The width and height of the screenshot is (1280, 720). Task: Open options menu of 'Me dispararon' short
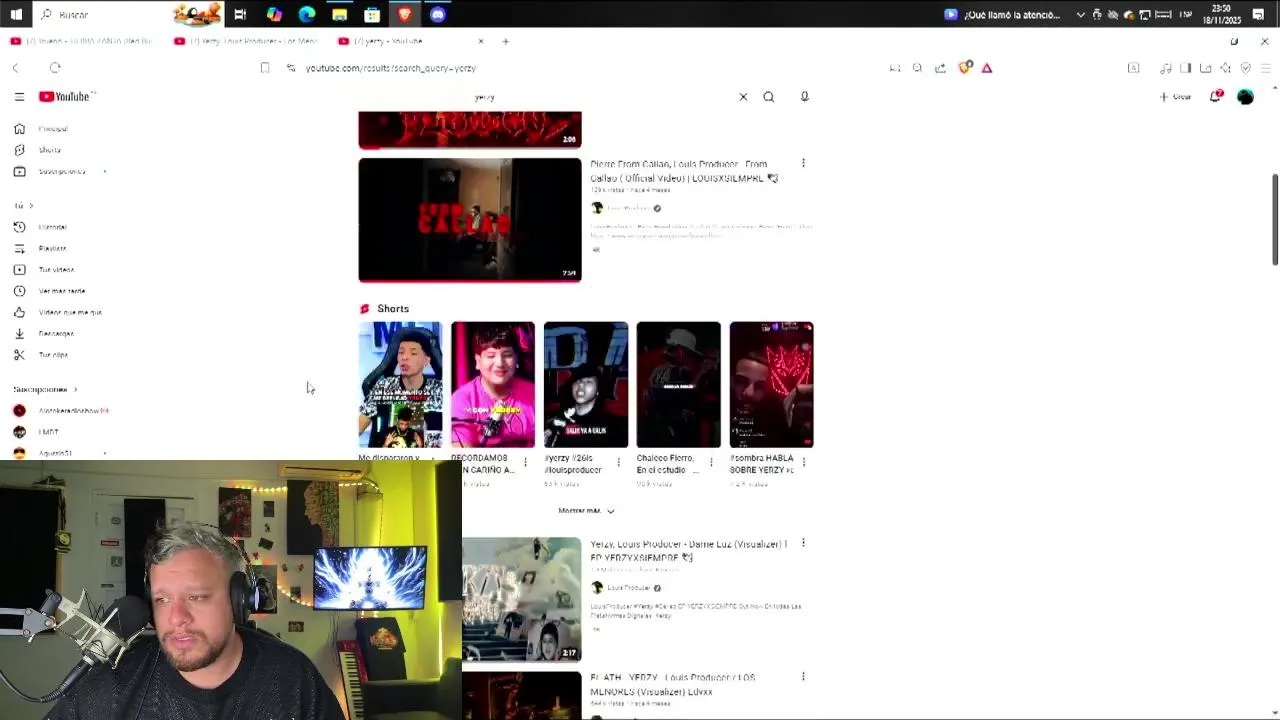tap(433, 459)
